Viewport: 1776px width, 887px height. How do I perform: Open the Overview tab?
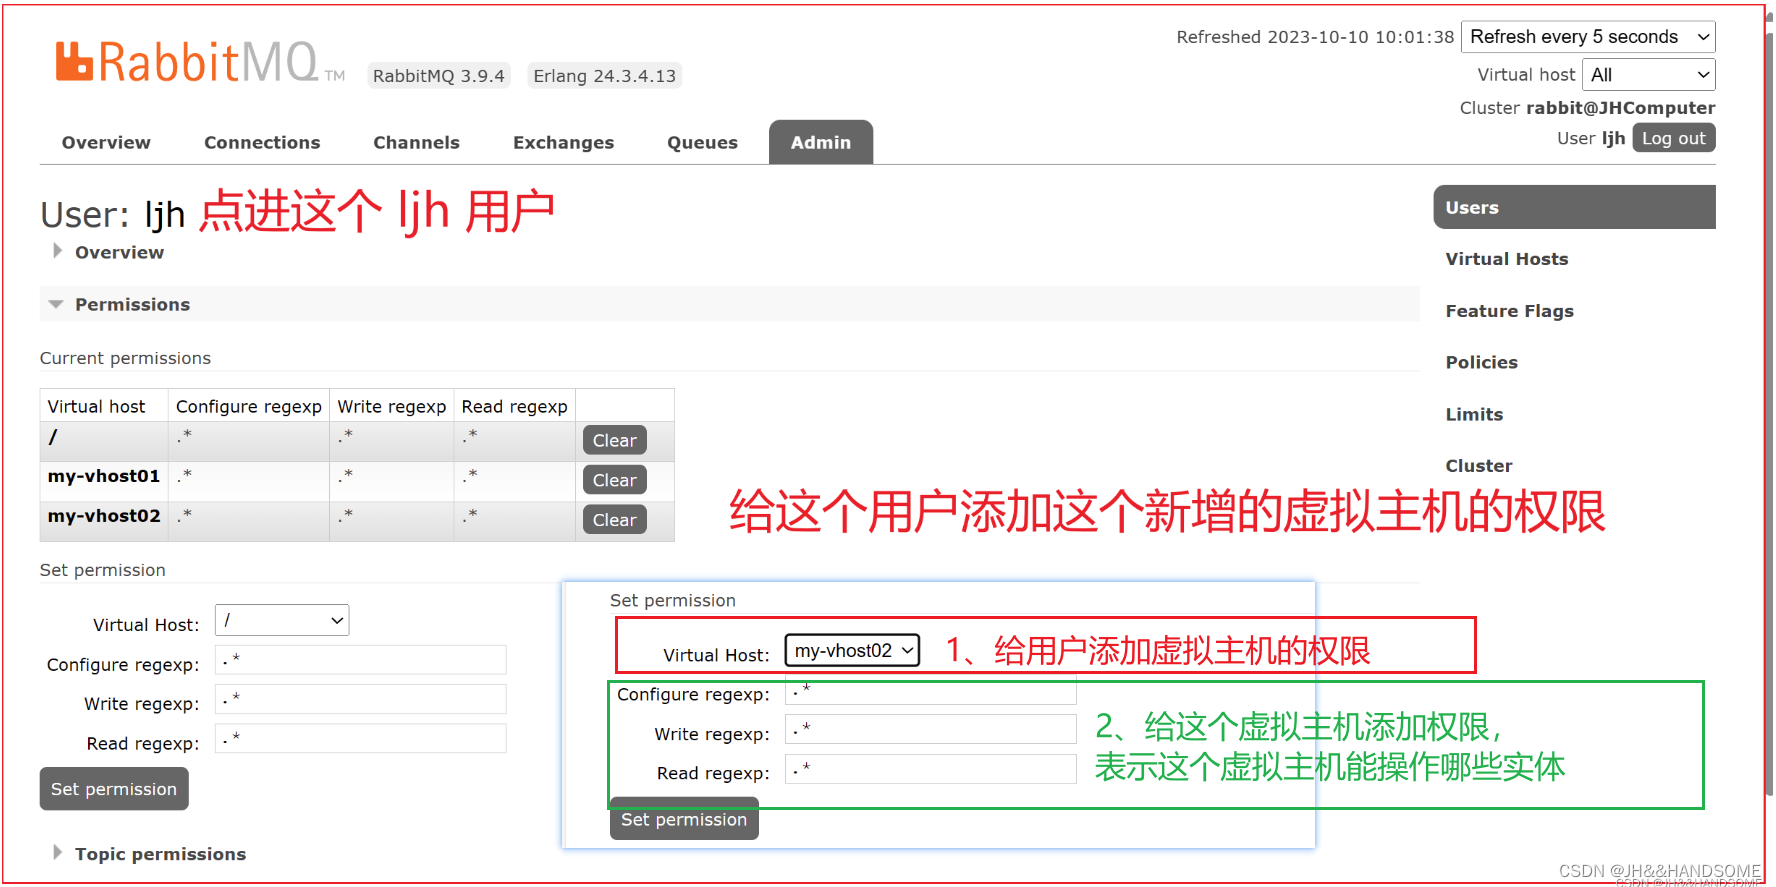106,142
